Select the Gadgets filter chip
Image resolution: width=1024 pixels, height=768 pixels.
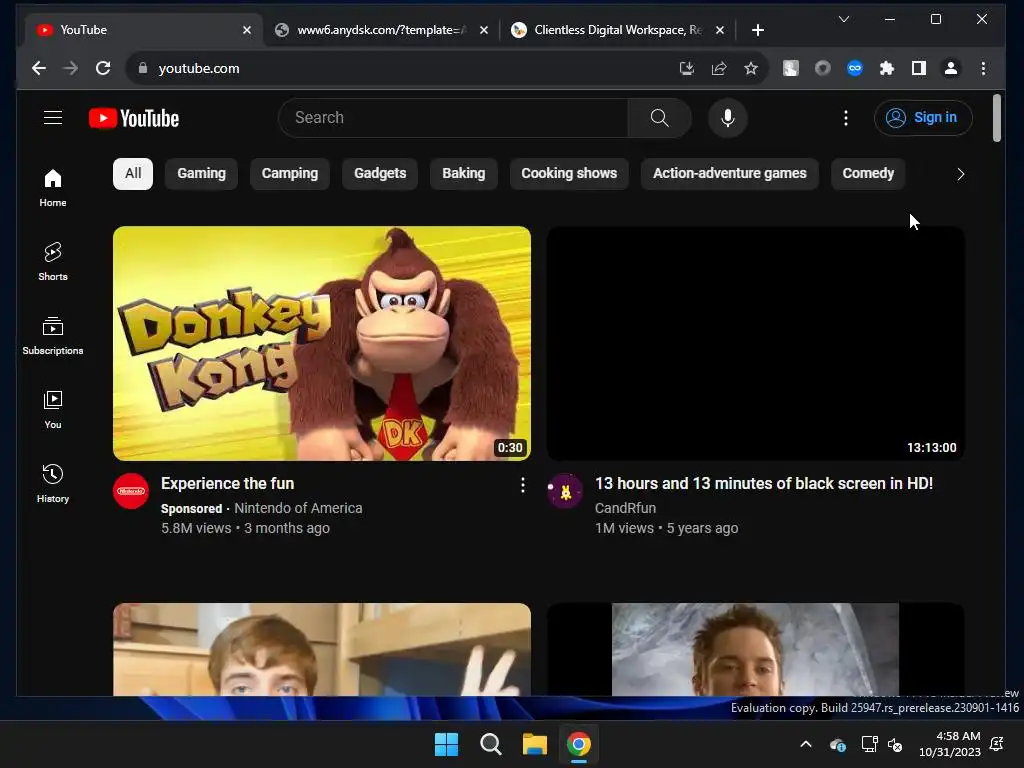380,174
